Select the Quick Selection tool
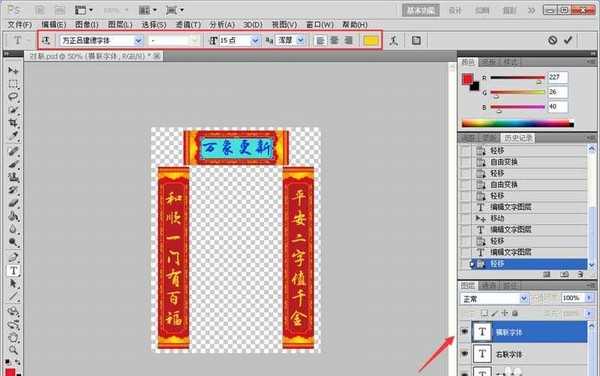This screenshot has height=376, width=600. [13, 110]
